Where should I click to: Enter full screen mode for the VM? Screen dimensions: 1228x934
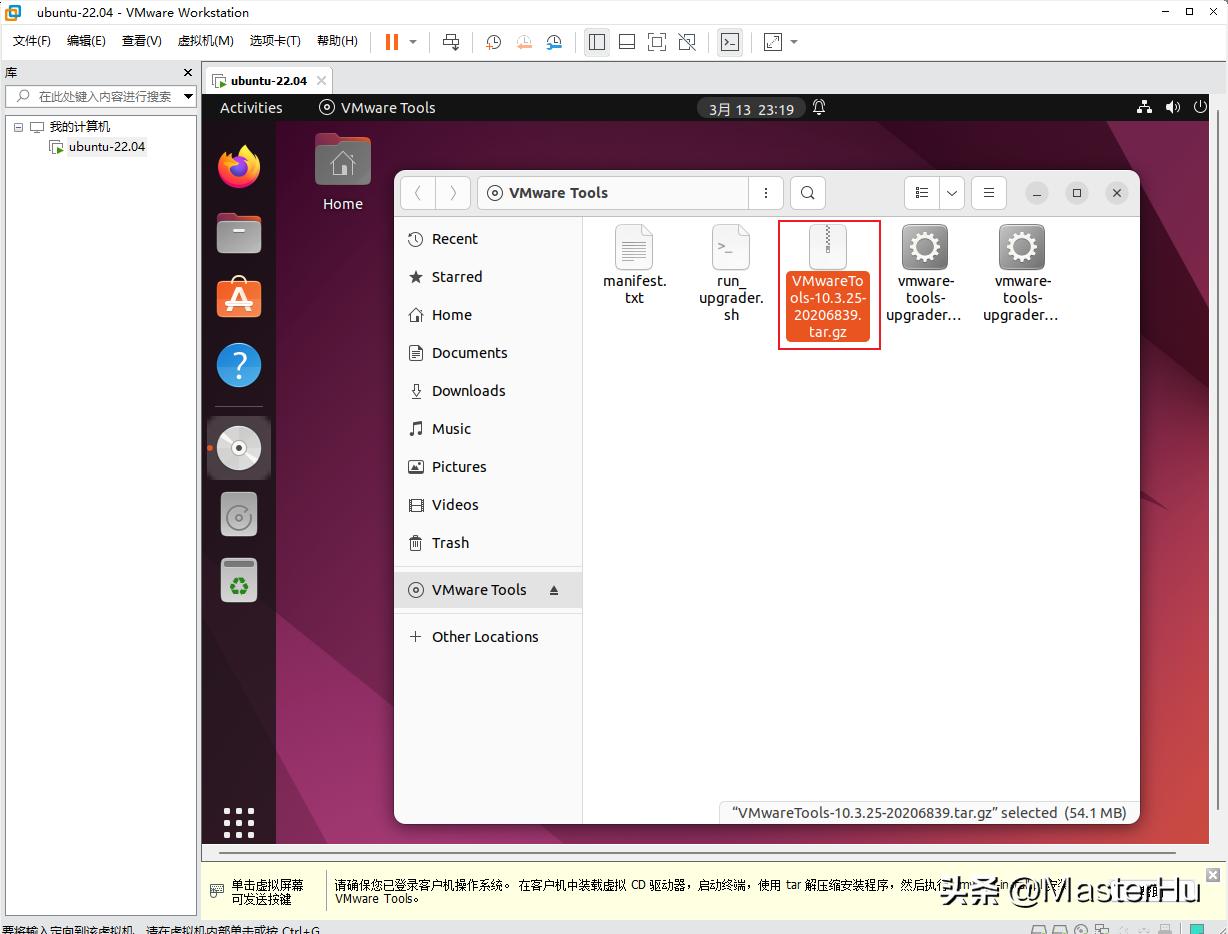click(x=656, y=41)
